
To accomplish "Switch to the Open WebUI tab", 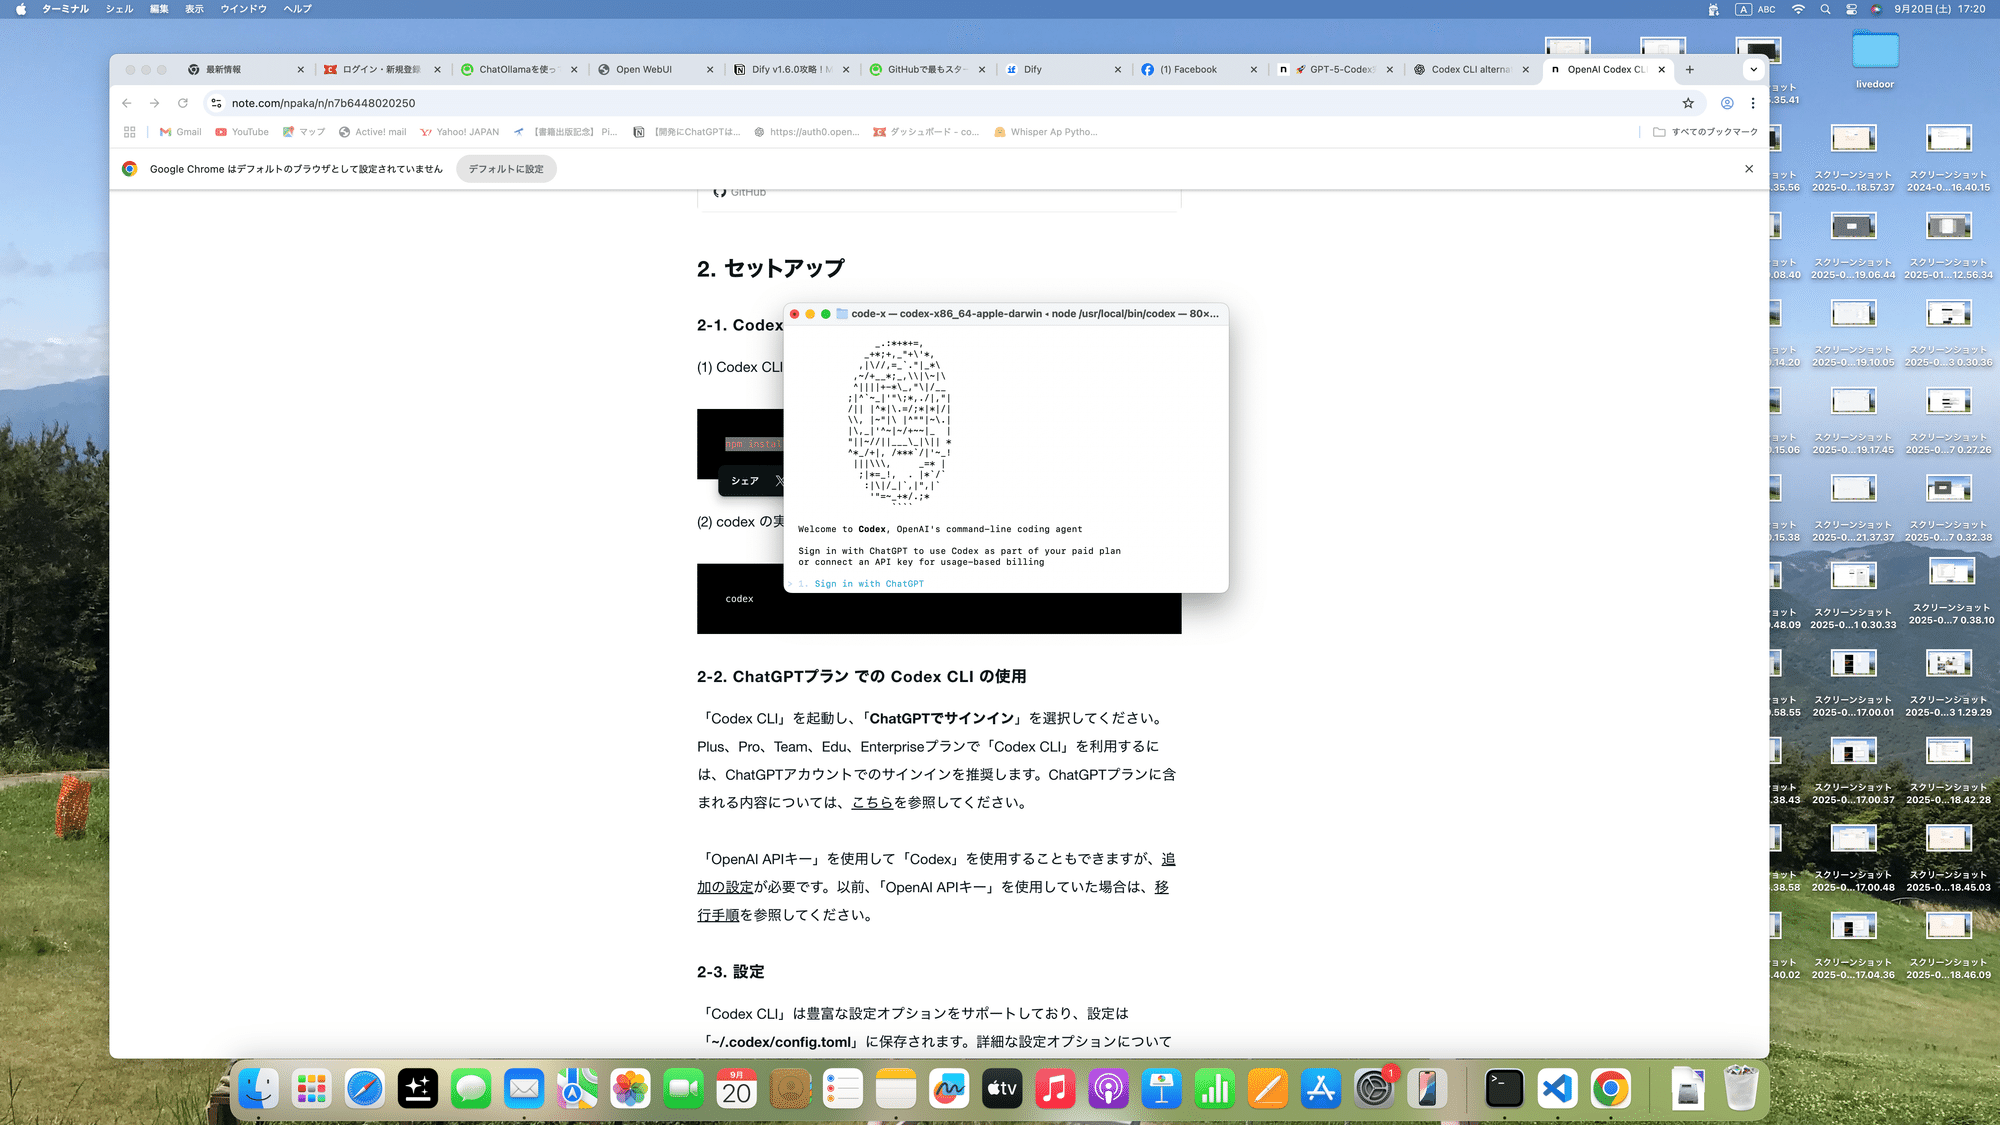I will [x=647, y=69].
